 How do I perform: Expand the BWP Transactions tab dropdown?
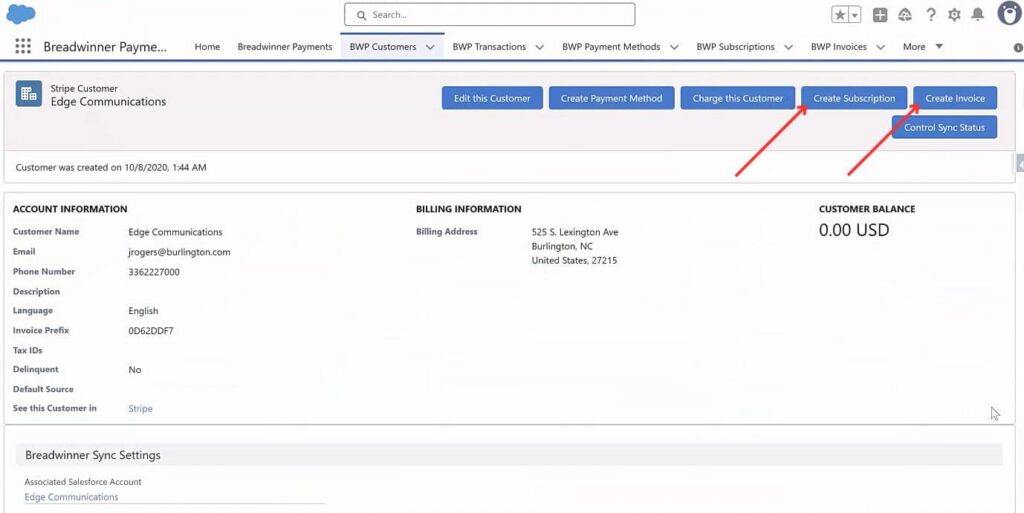(539, 47)
